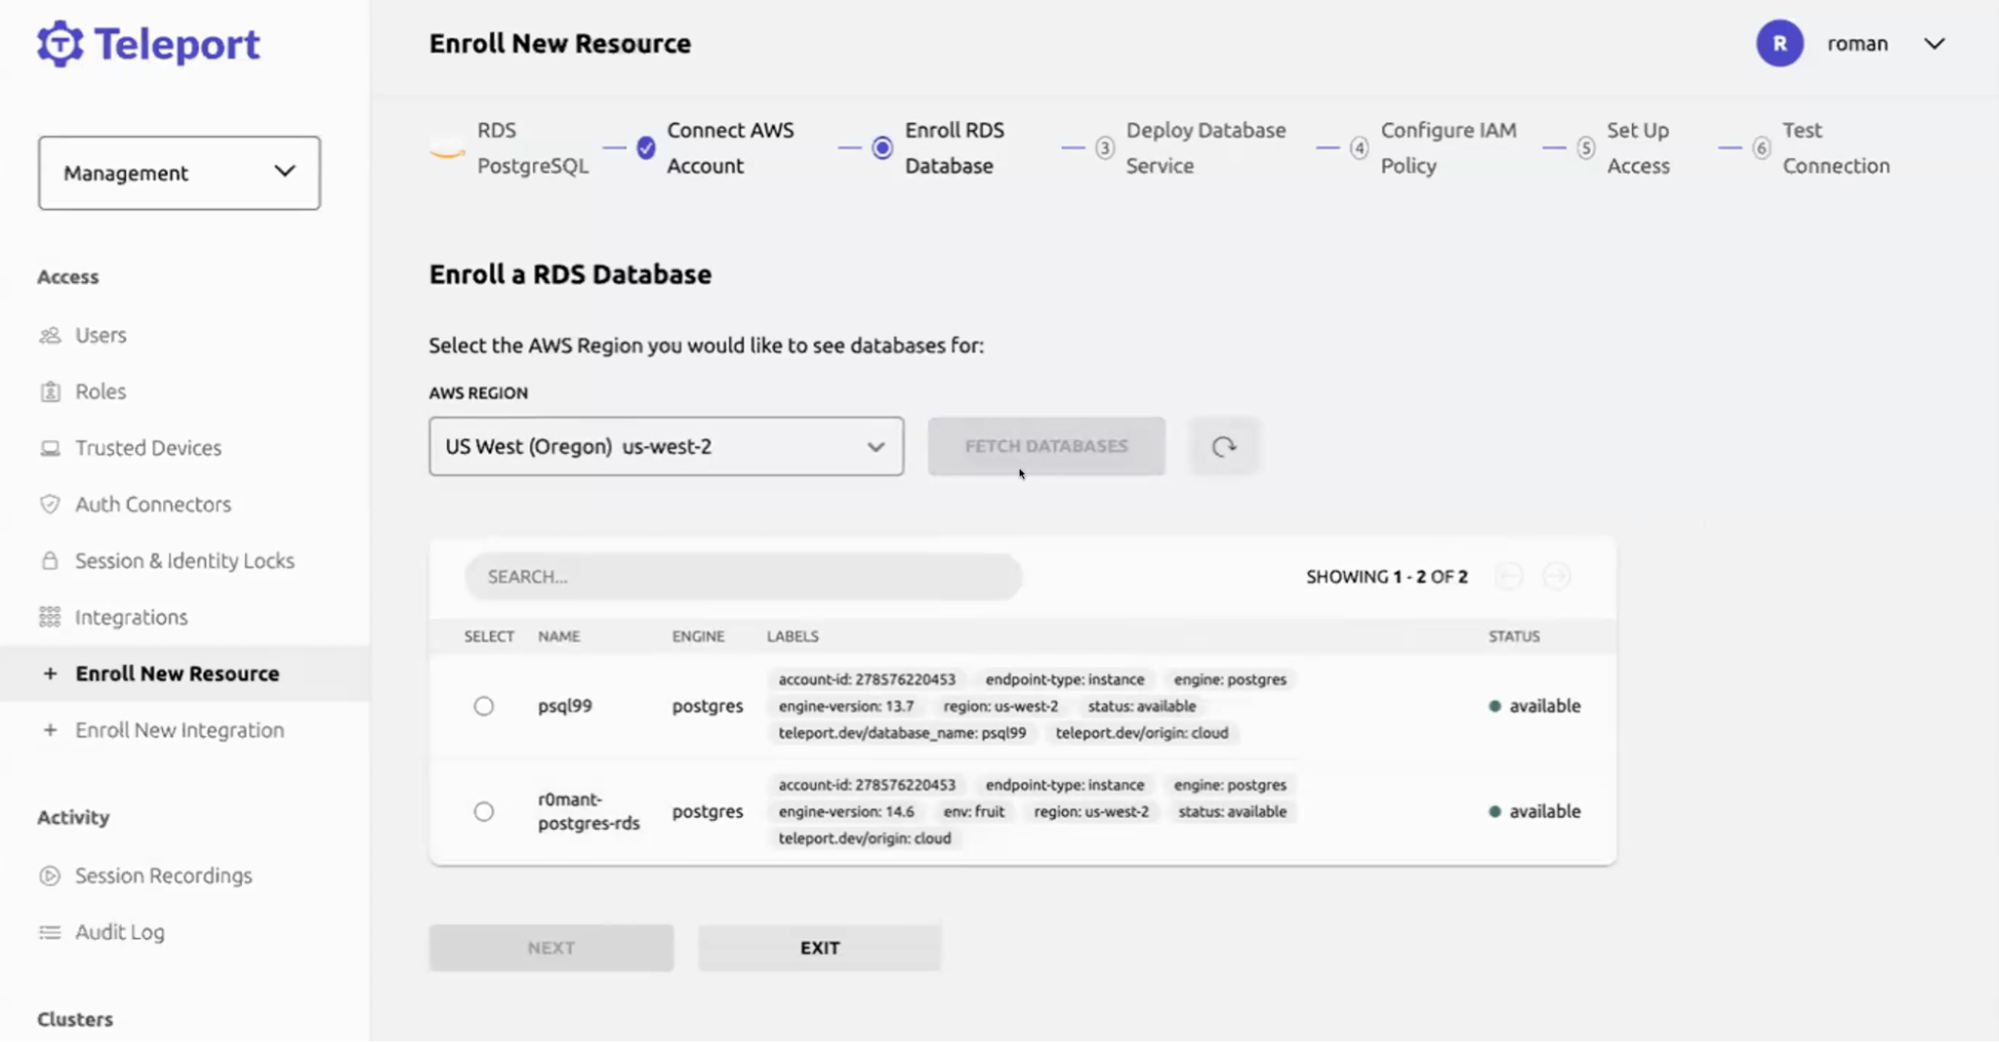Click the Configure IAM Policy step label
This screenshot has height=1042, width=1999.
pyautogui.click(x=1449, y=148)
